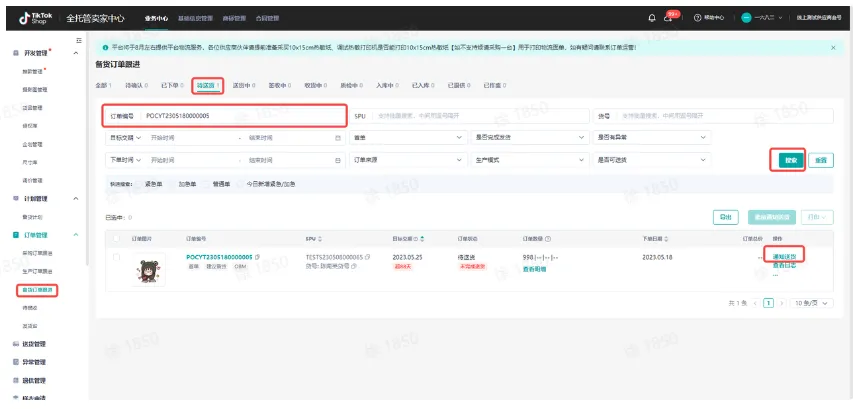Select 备货订单跟进 in the sidebar

(38, 290)
